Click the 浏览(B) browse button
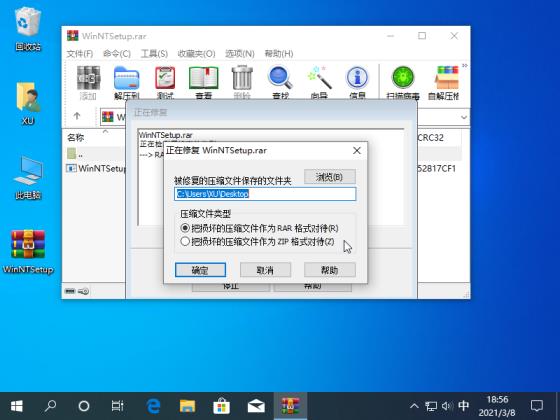The width and height of the screenshot is (560, 420). pyautogui.click(x=330, y=177)
